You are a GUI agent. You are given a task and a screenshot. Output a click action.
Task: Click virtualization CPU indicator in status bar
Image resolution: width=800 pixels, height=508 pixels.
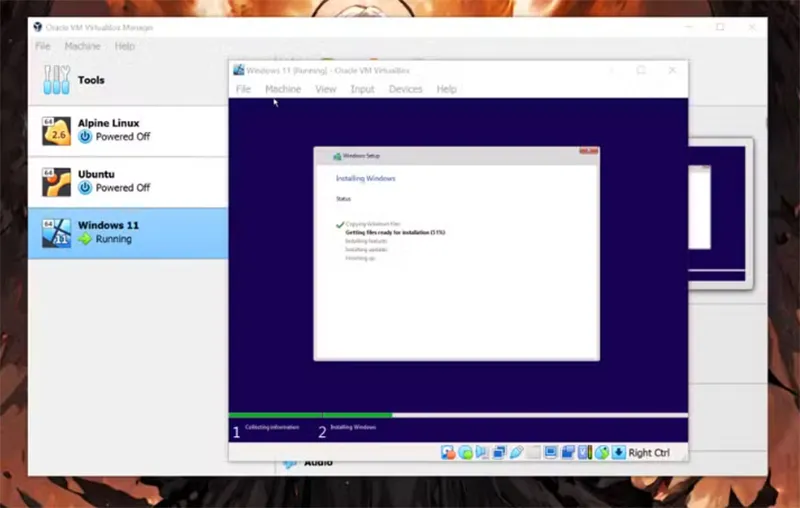585,452
